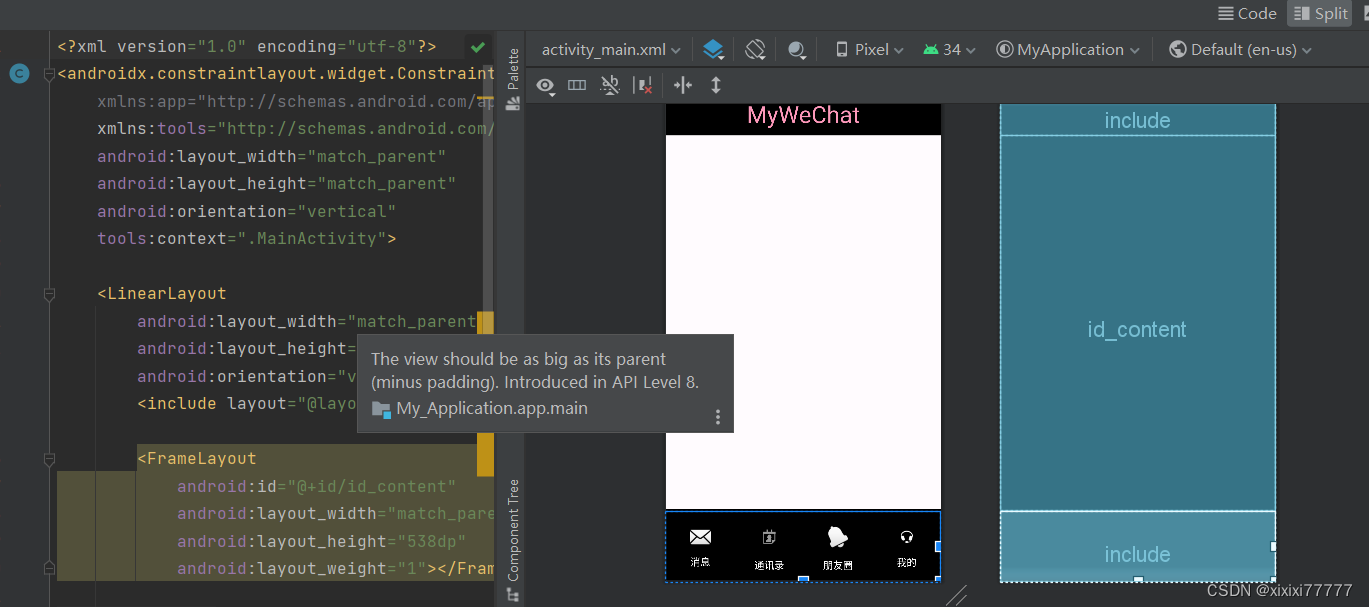Click the <LinearLayout opening tag
Screen dimensions: 1369x607
click(162, 294)
